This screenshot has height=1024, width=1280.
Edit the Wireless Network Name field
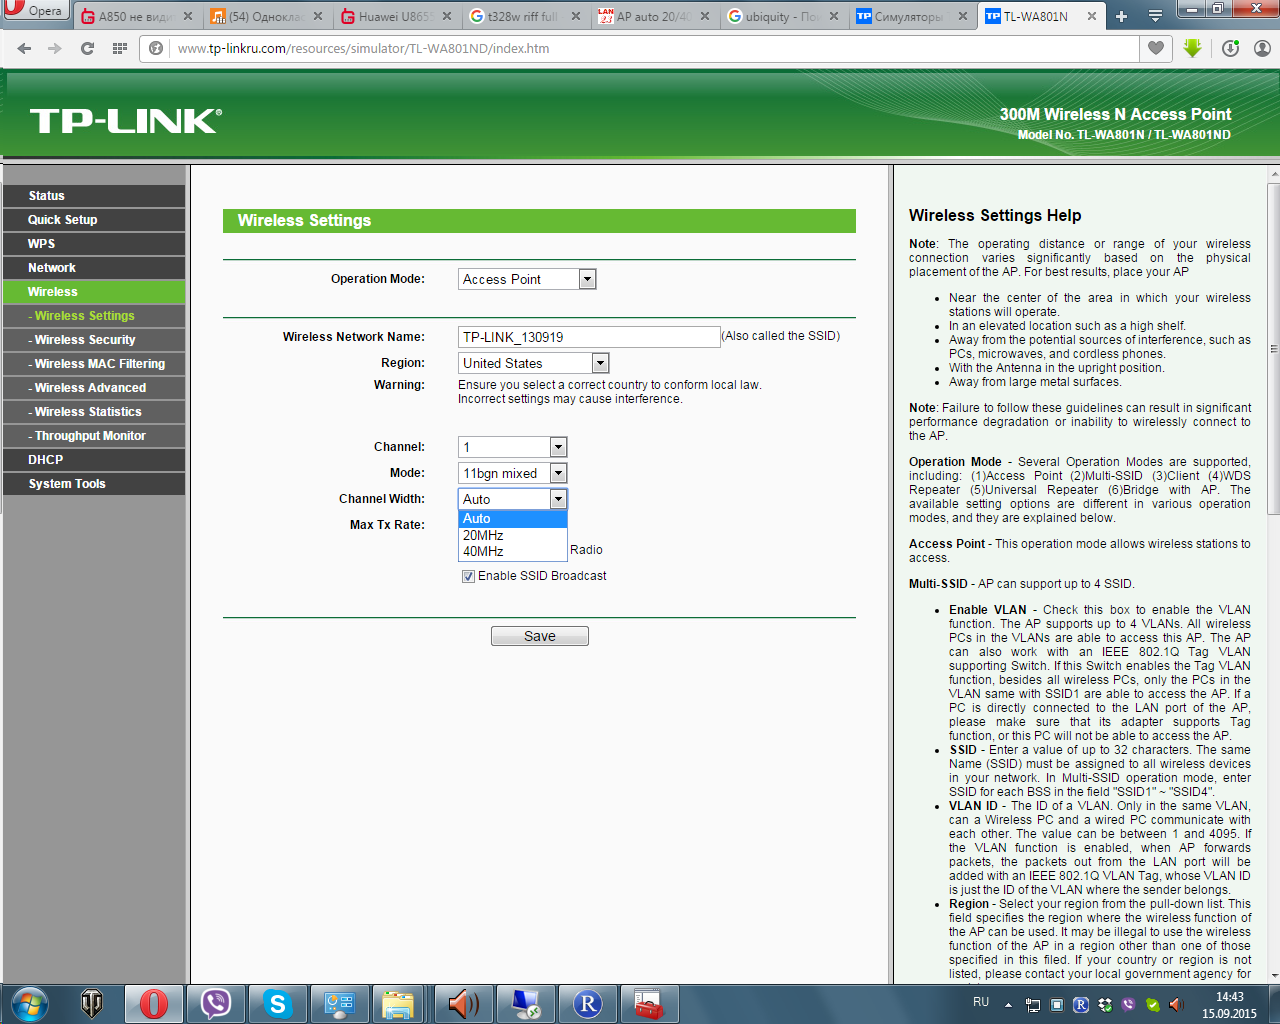(589, 337)
